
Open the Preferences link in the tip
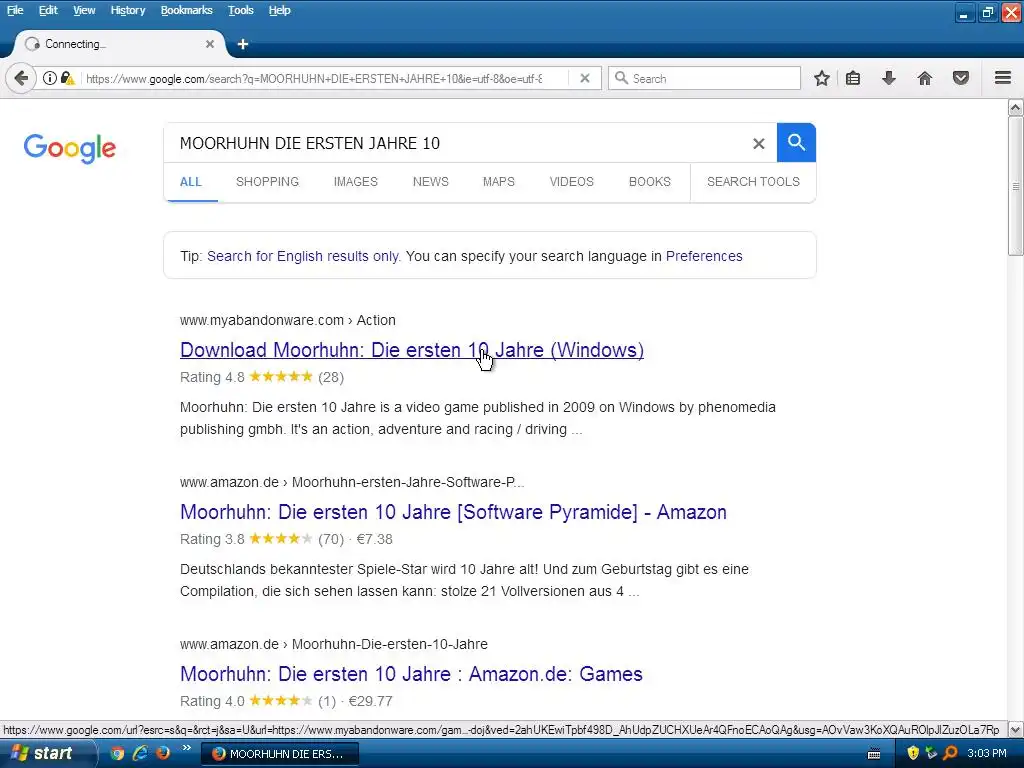pos(704,256)
